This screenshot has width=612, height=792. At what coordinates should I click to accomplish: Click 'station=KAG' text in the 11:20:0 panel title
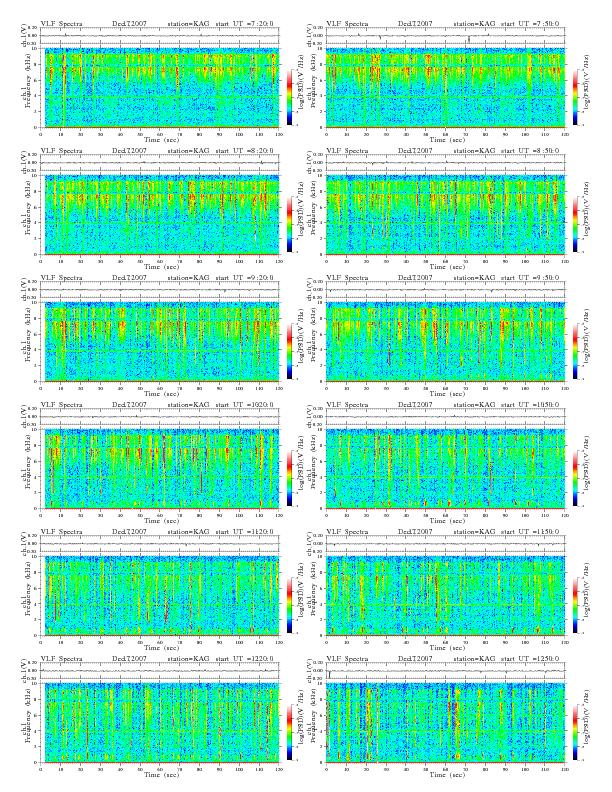[x=188, y=532]
